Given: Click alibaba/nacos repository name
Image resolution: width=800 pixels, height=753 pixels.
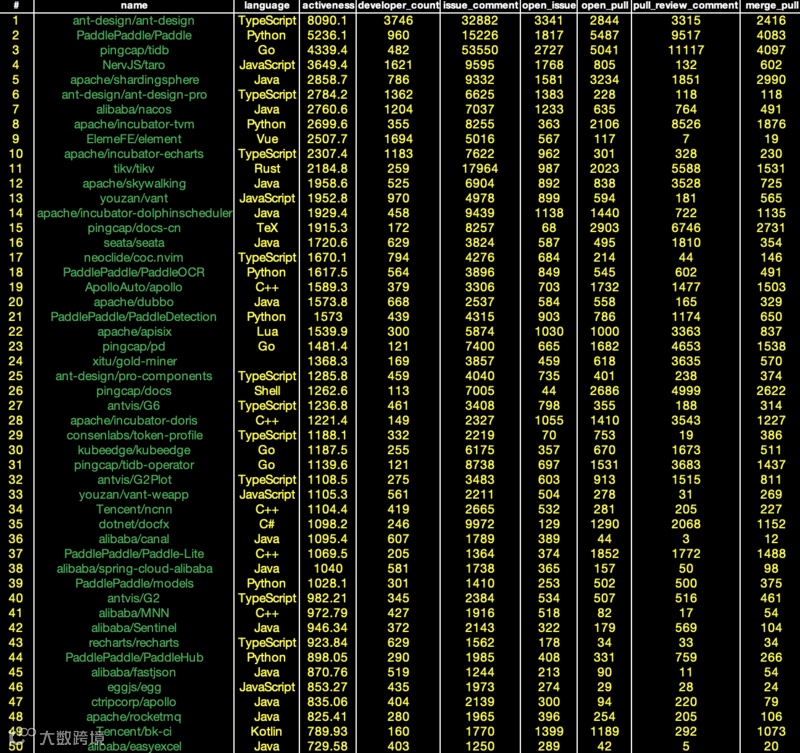Looking at the screenshot, I should point(134,110).
